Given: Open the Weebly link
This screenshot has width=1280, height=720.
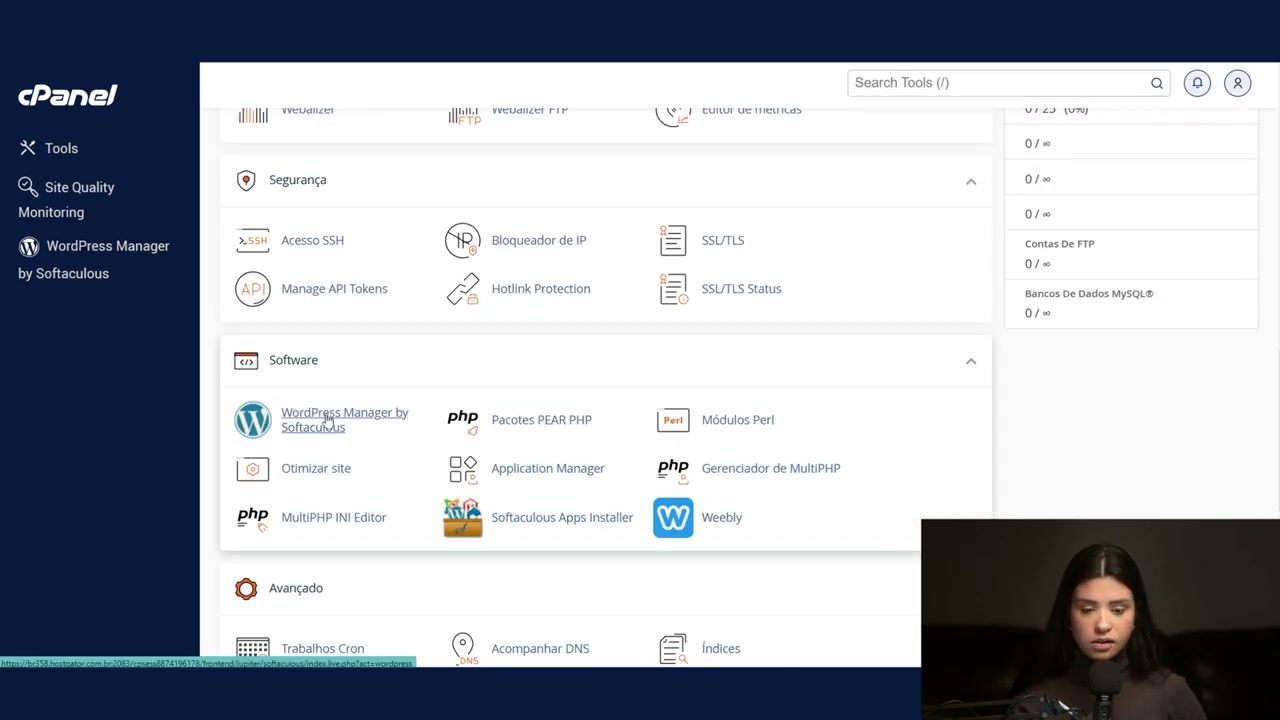Looking at the screenshot, I should (x=722, y=518).
